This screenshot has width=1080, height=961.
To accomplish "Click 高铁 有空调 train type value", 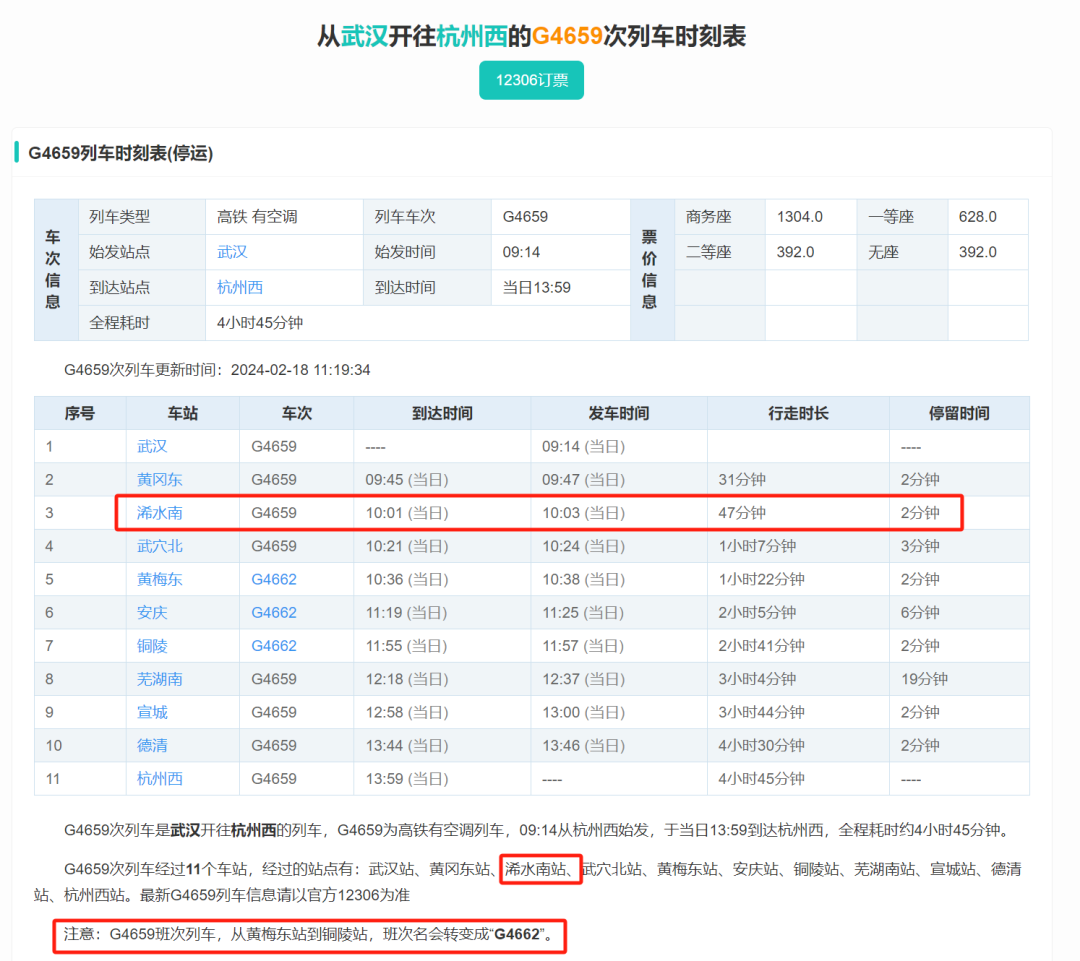I will pos(257,217).
